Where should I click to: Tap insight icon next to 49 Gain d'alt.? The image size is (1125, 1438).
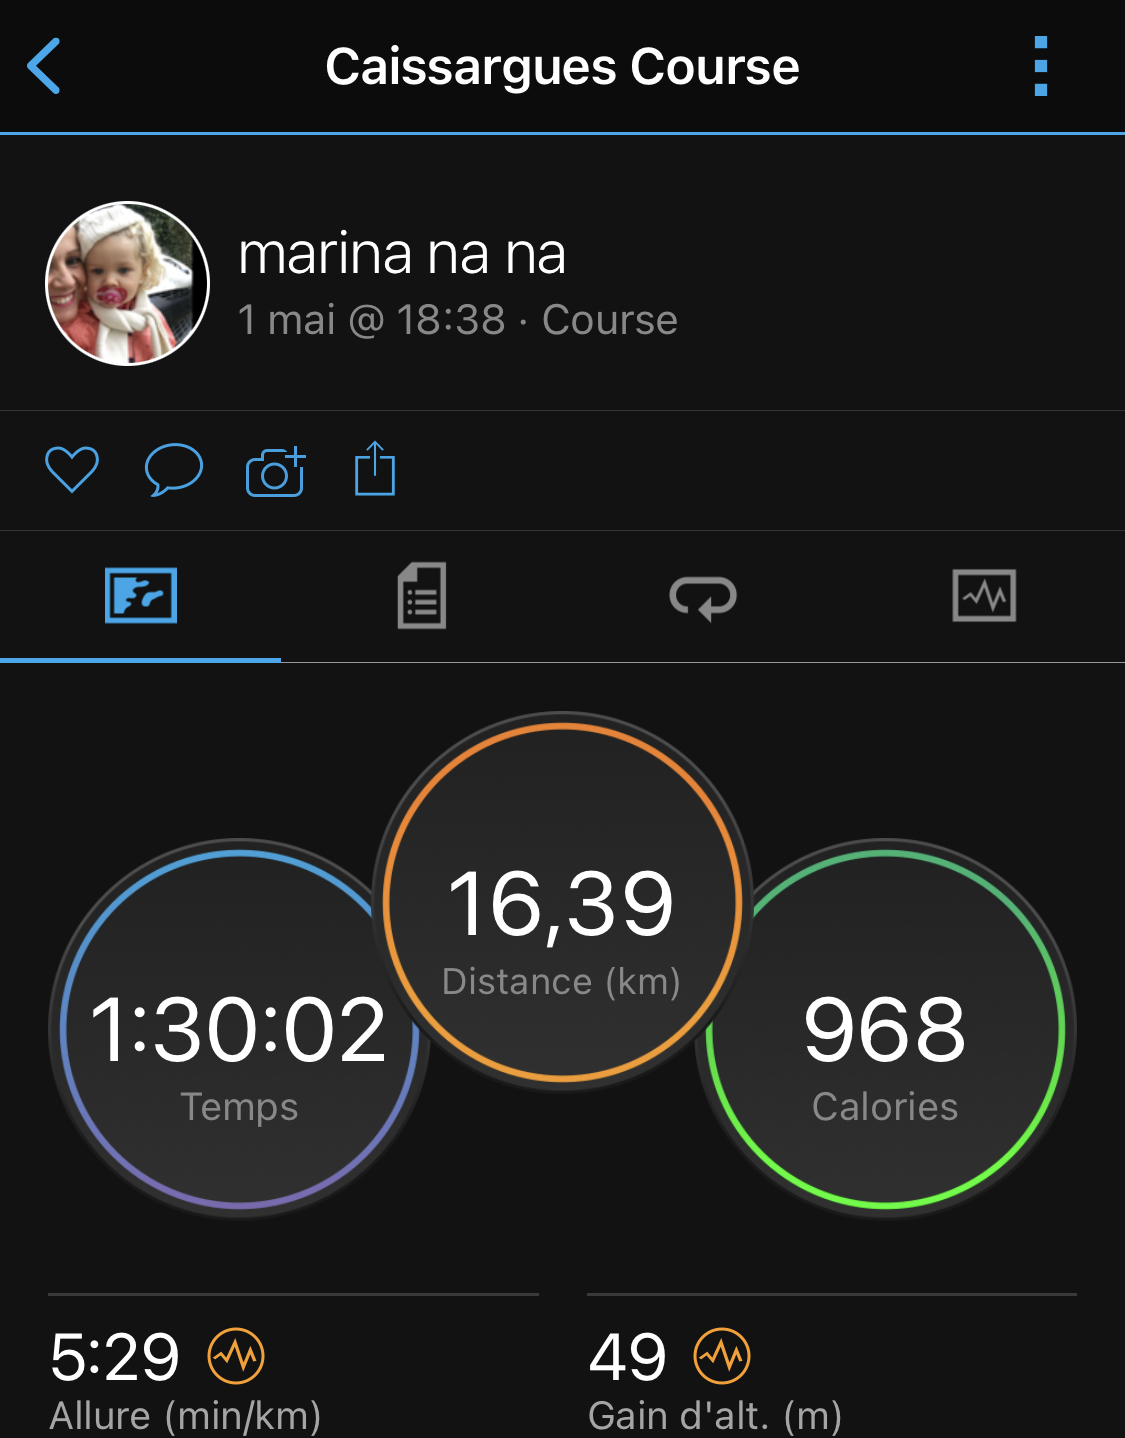tap(722, 1356)
